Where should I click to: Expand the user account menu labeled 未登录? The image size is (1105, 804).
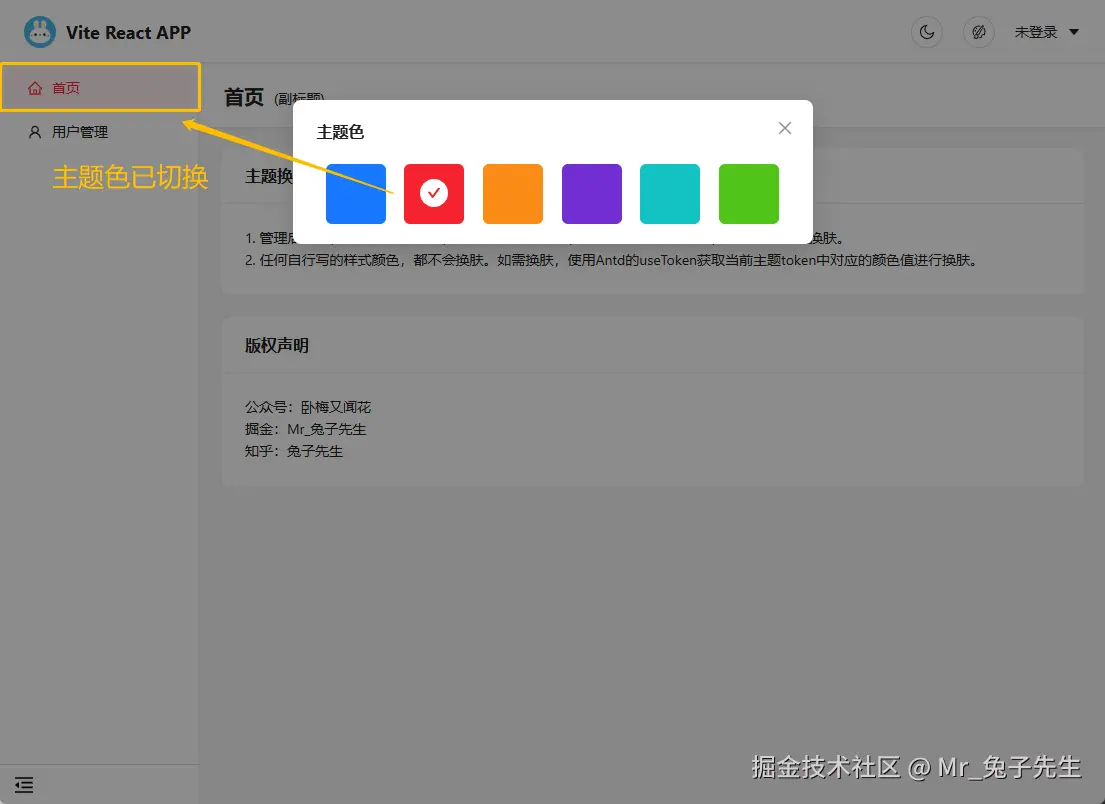click(1037, 31)
